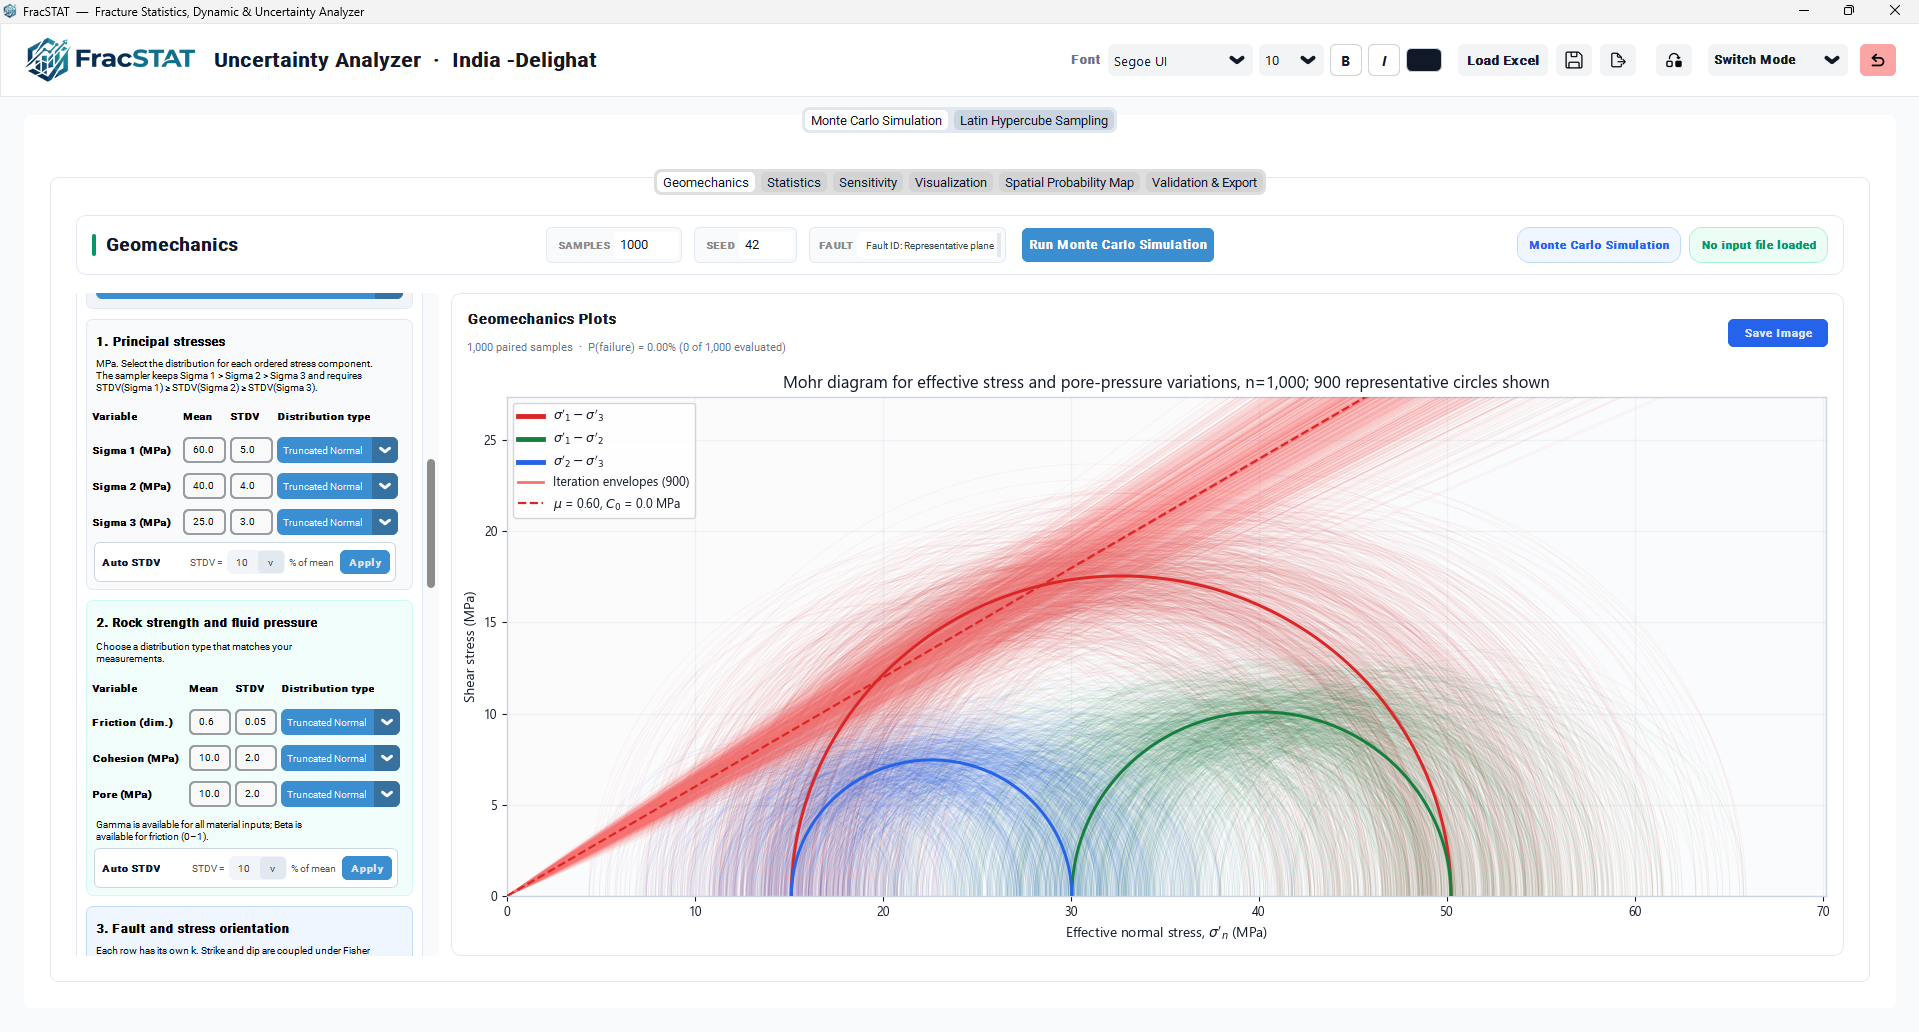
Task: Click the FracSTAT logo icon
Action: coord(47,60)
